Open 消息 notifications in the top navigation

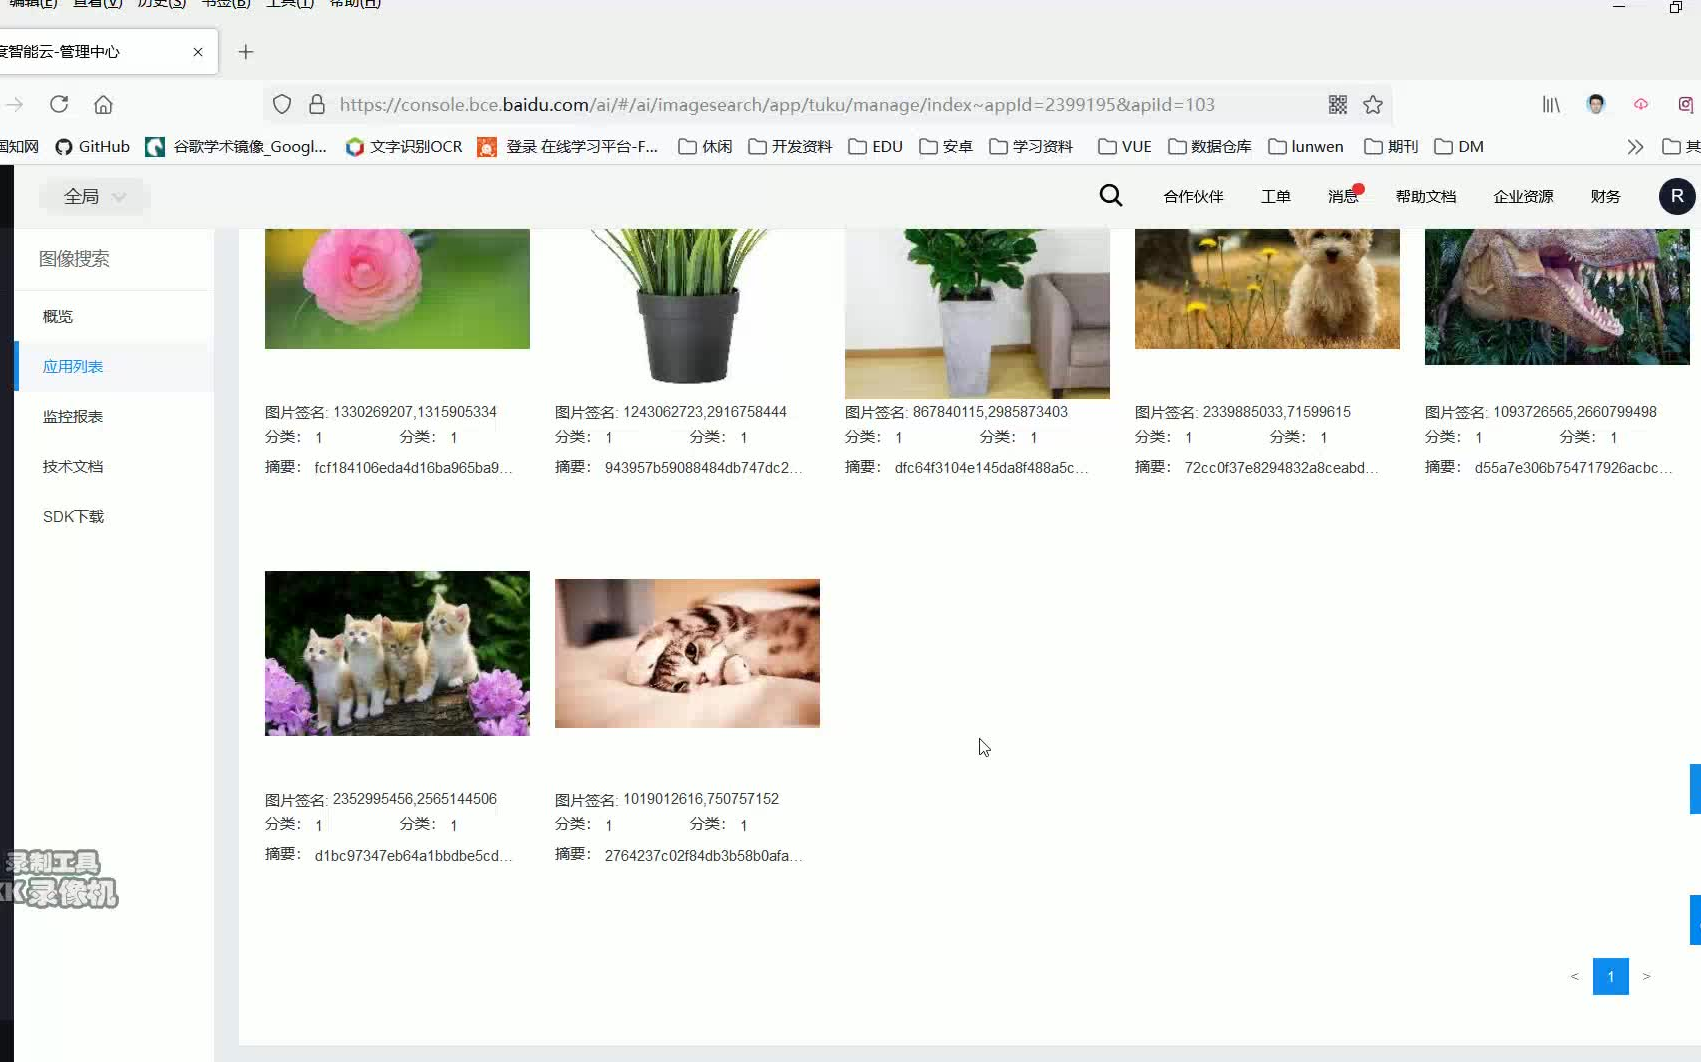(1343, 197)
